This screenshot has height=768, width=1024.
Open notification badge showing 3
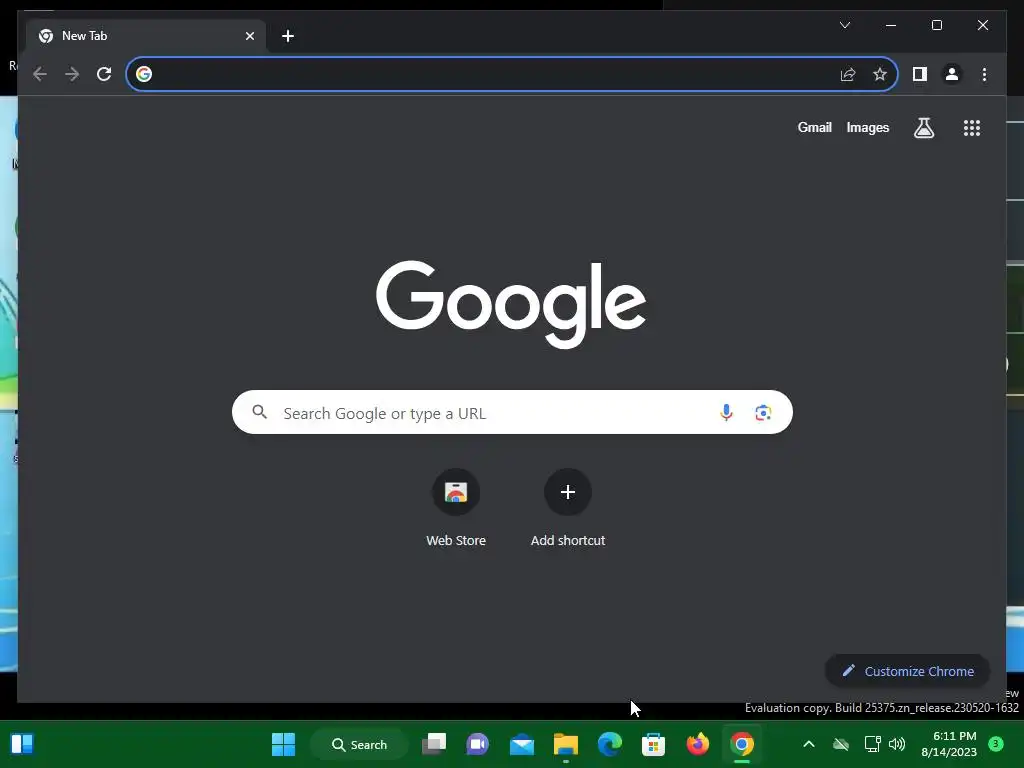click(x=996, y=744)
